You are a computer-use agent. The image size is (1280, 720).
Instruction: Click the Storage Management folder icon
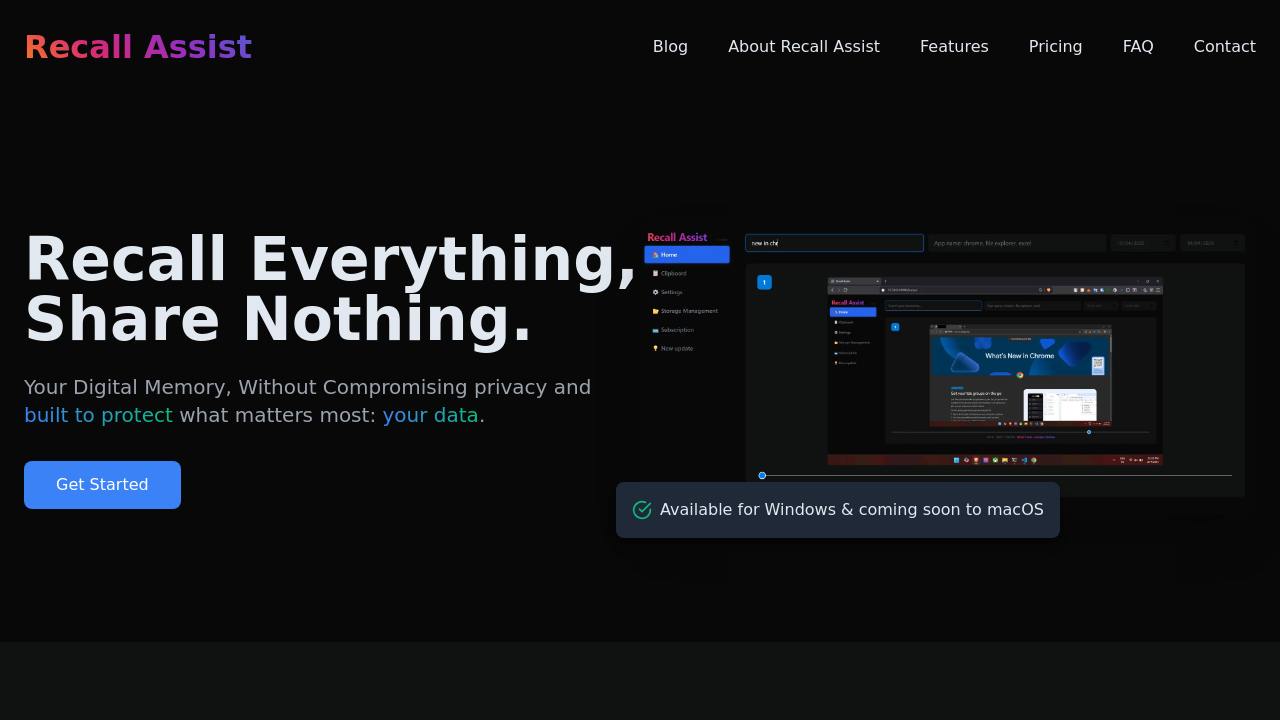pyautogui.click(x=655, y=311)
